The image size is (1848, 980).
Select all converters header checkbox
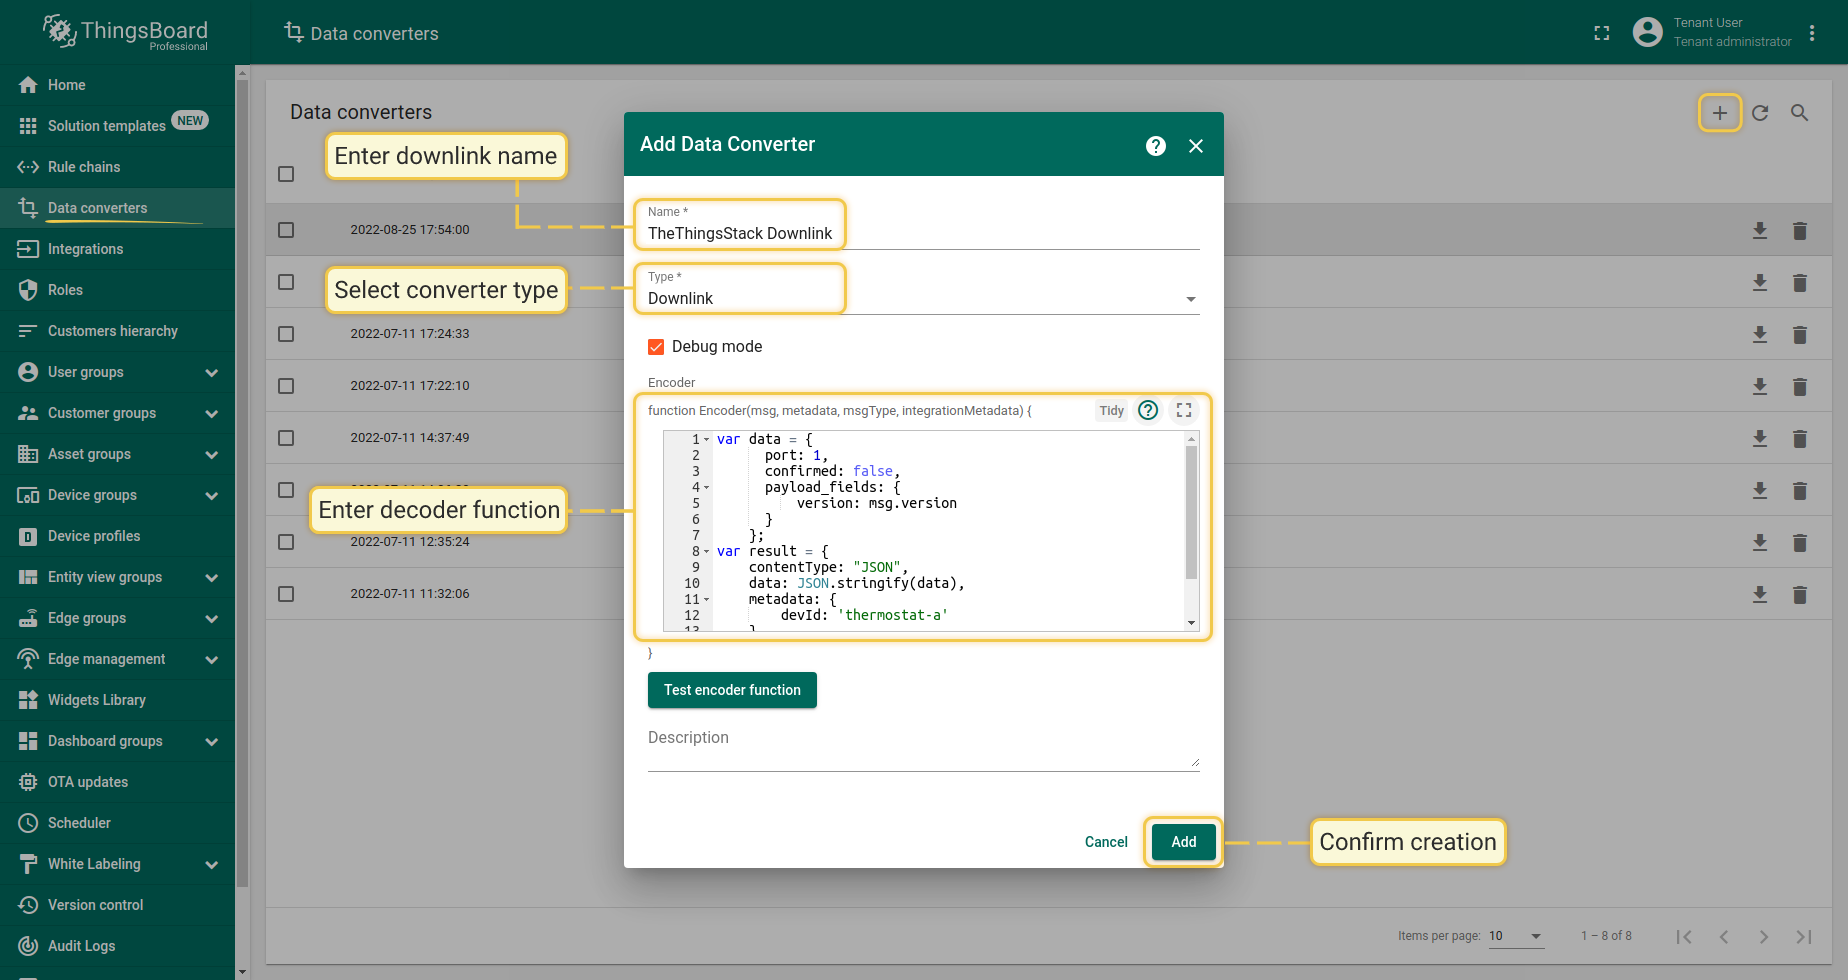286,174
